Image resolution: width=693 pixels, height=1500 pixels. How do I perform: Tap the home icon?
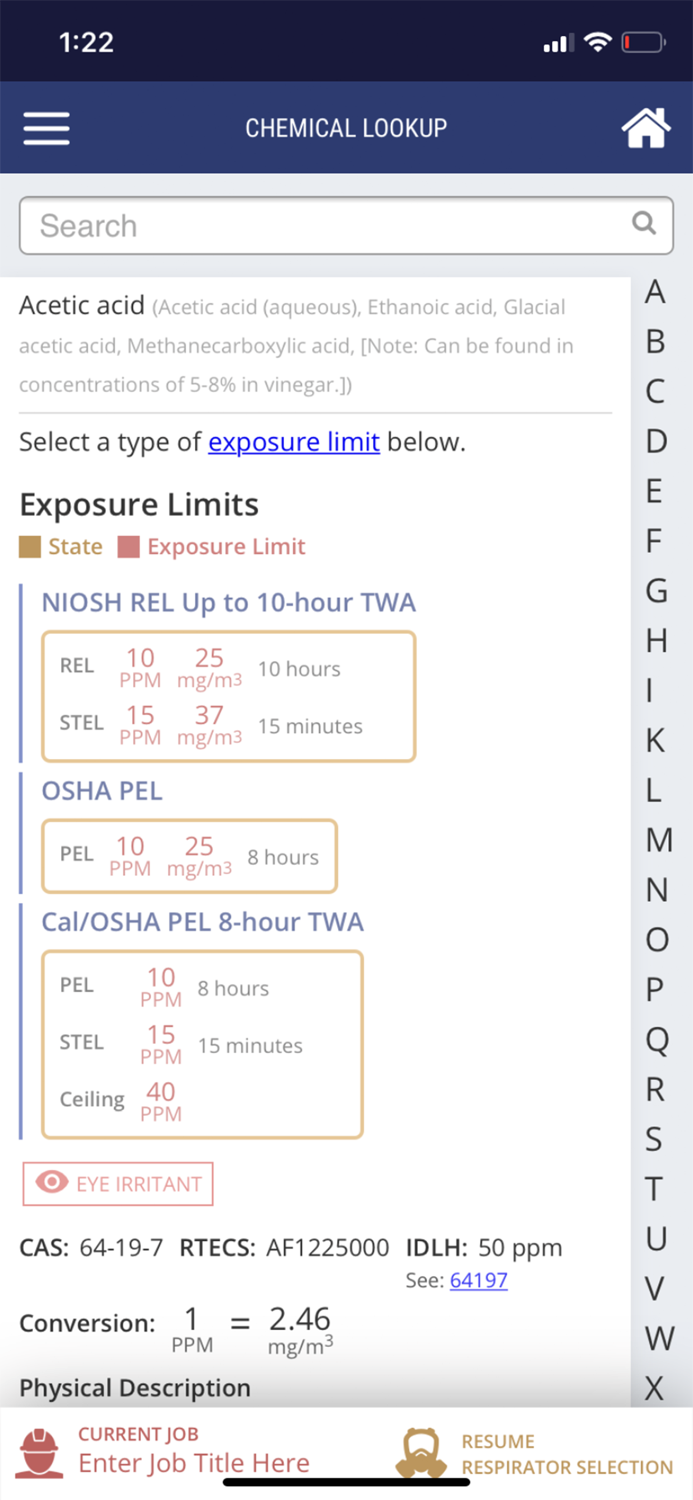[x=646, y=128]
